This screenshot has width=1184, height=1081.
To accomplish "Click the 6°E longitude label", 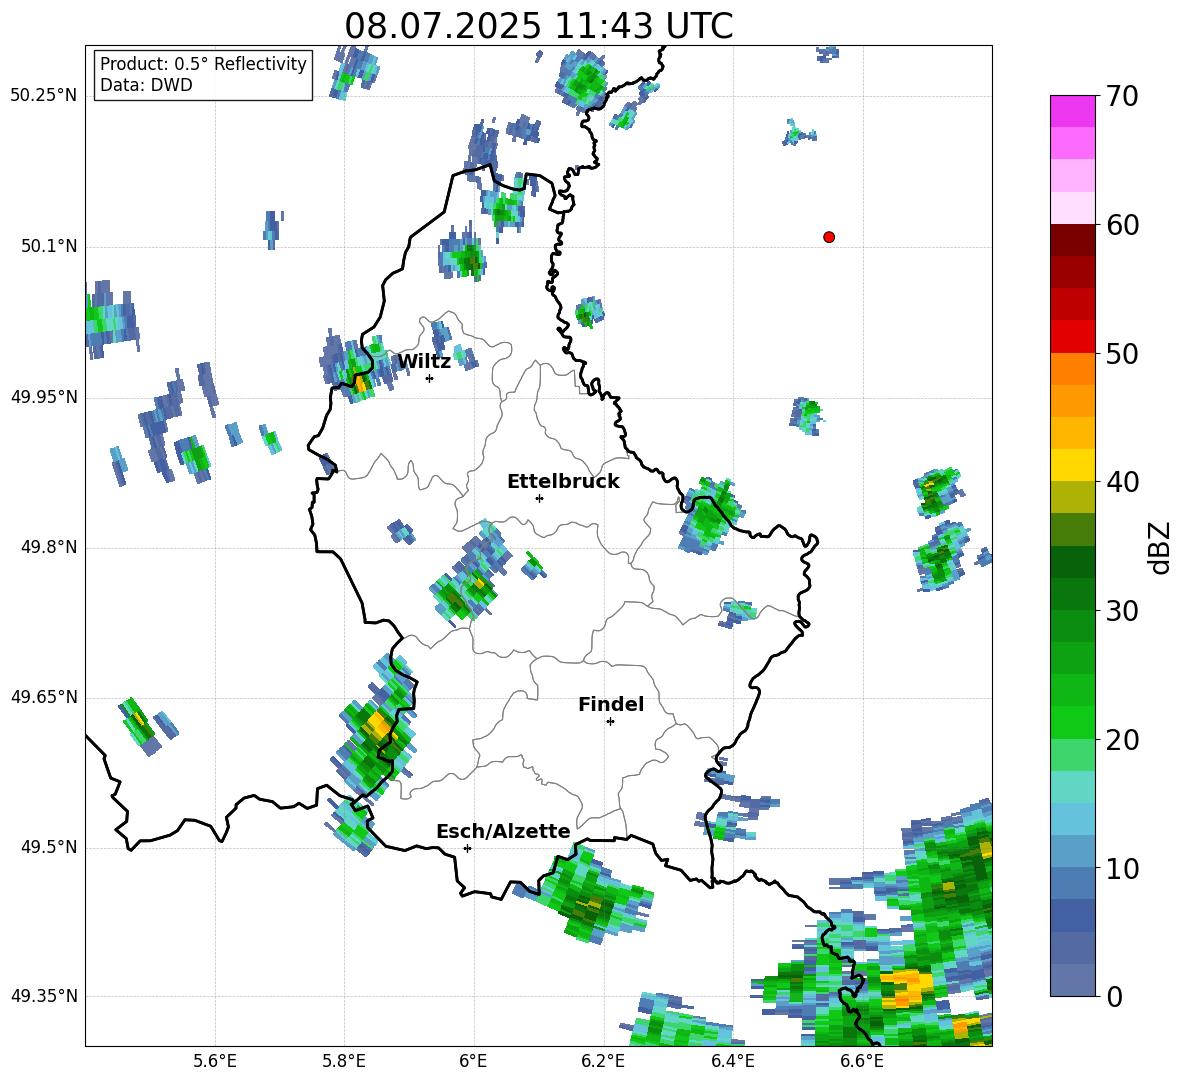I will pyautogui.click(x=473, y=1062).
